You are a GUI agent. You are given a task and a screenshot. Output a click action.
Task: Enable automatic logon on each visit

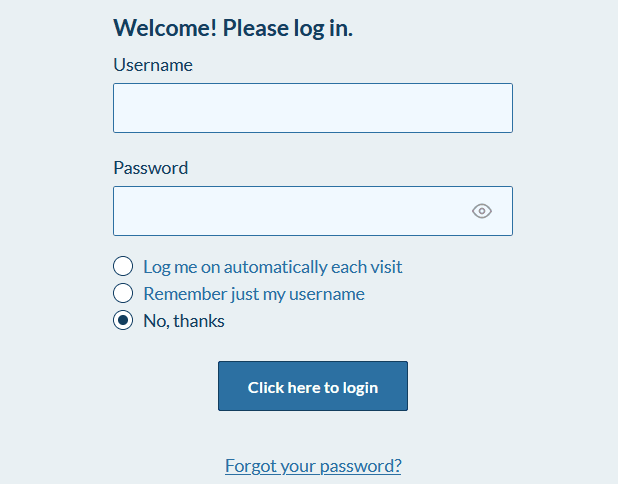click(x=123, y=267)
